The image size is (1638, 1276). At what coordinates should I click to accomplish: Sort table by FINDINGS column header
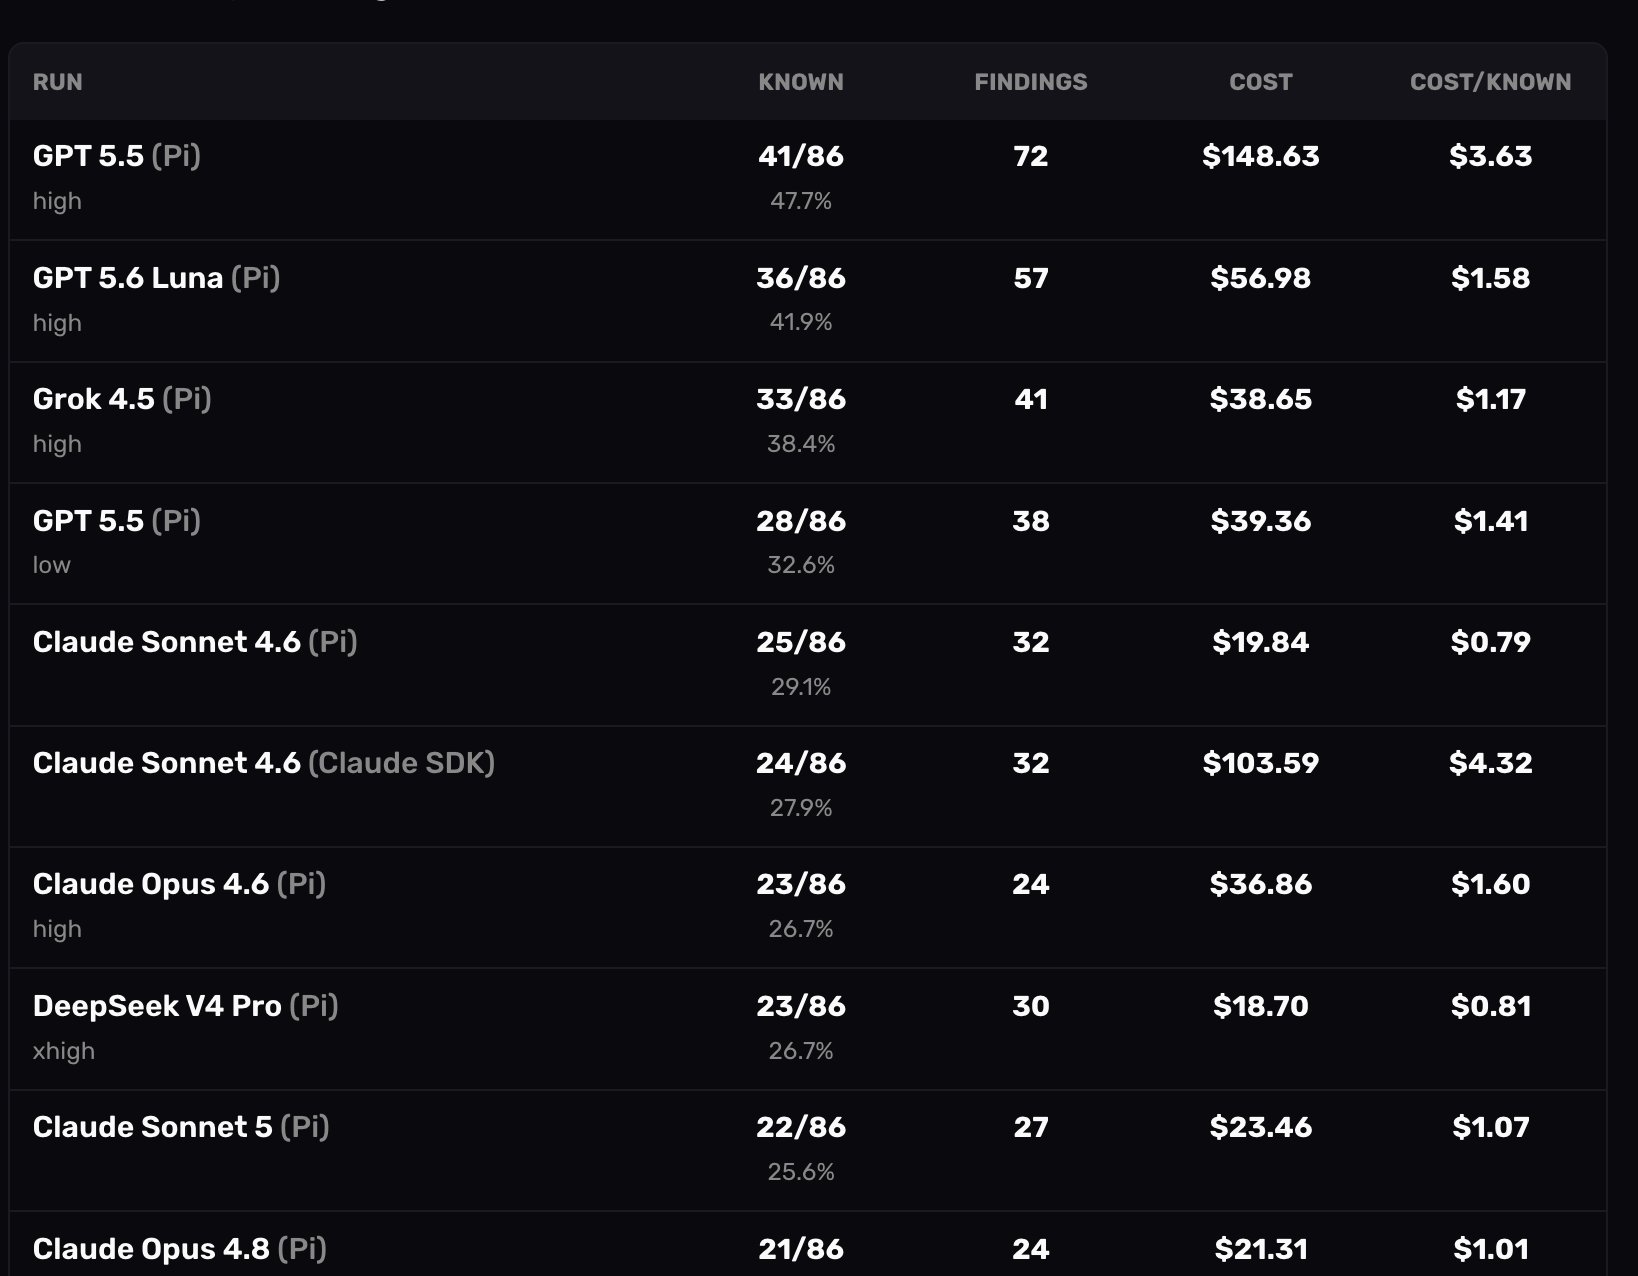[x=1031, y=82]
